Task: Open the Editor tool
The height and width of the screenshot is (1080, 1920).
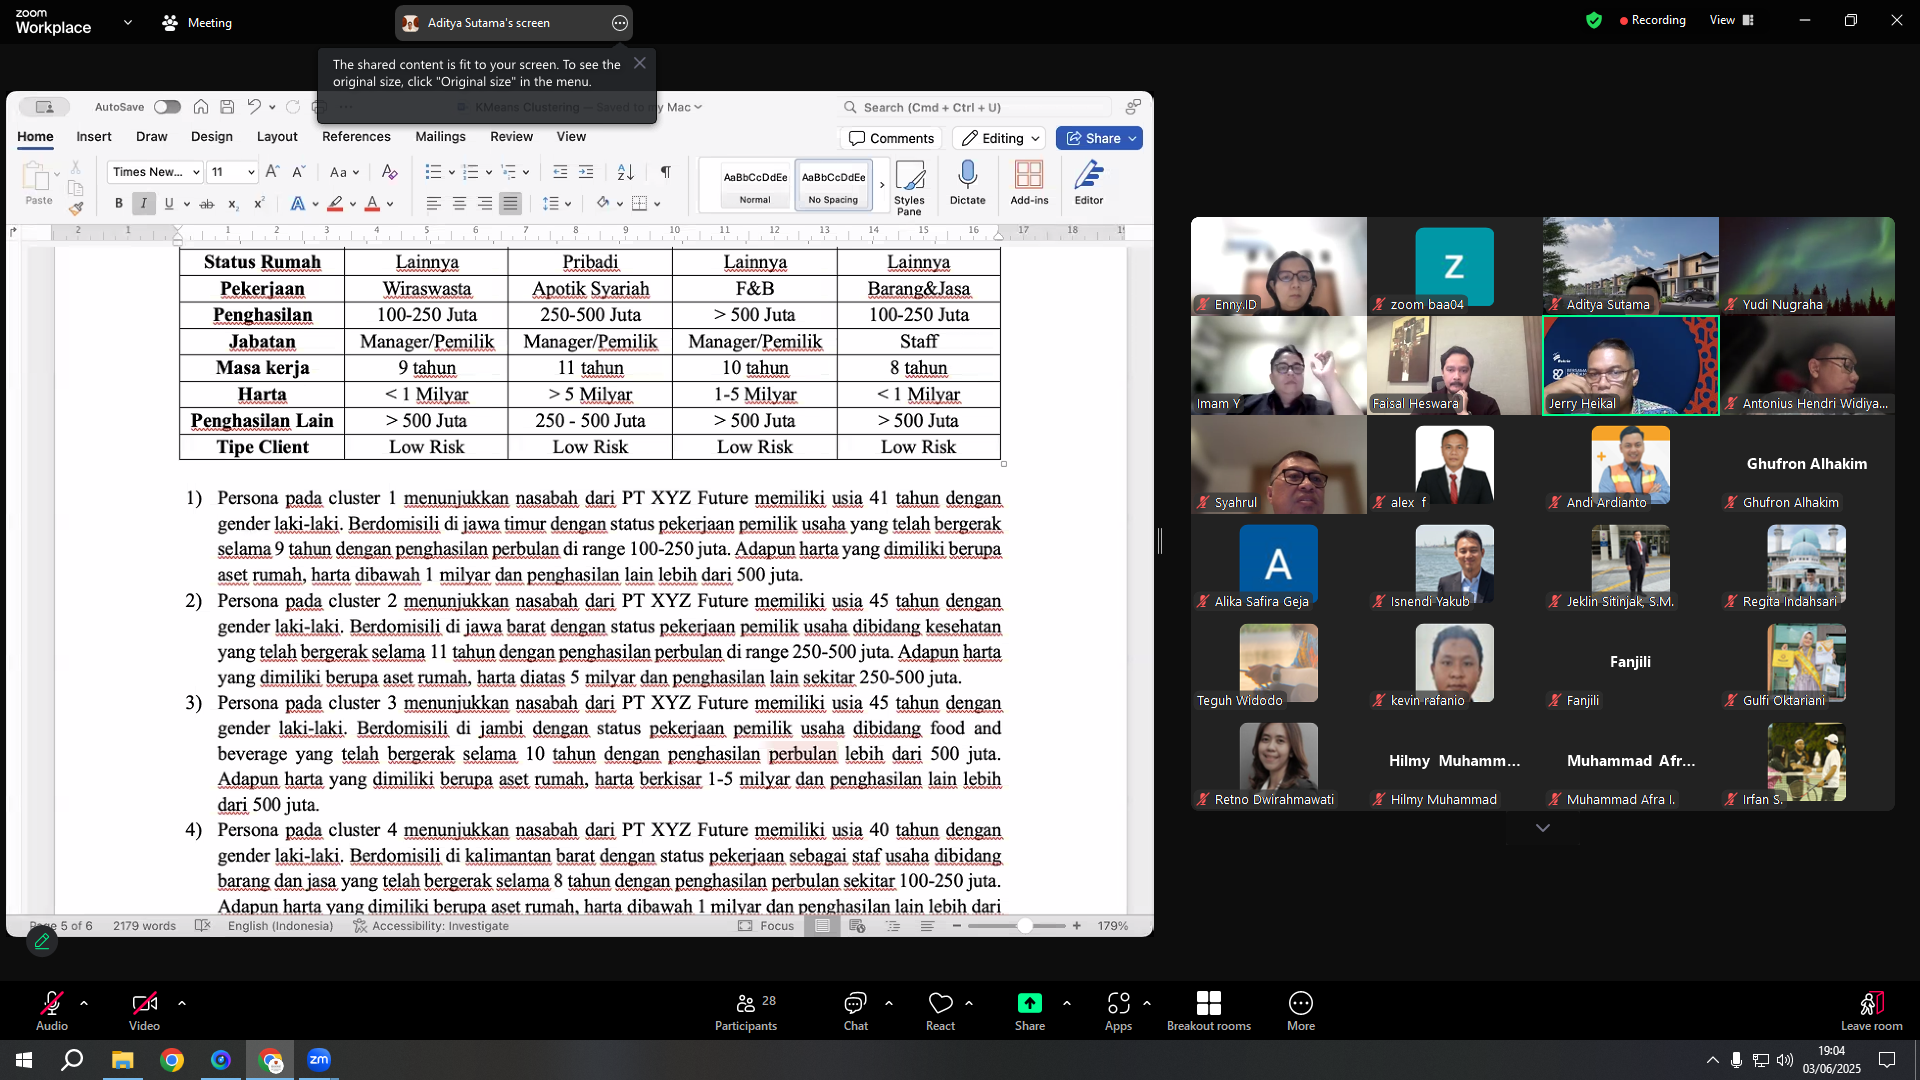Action: point(1089,183)
